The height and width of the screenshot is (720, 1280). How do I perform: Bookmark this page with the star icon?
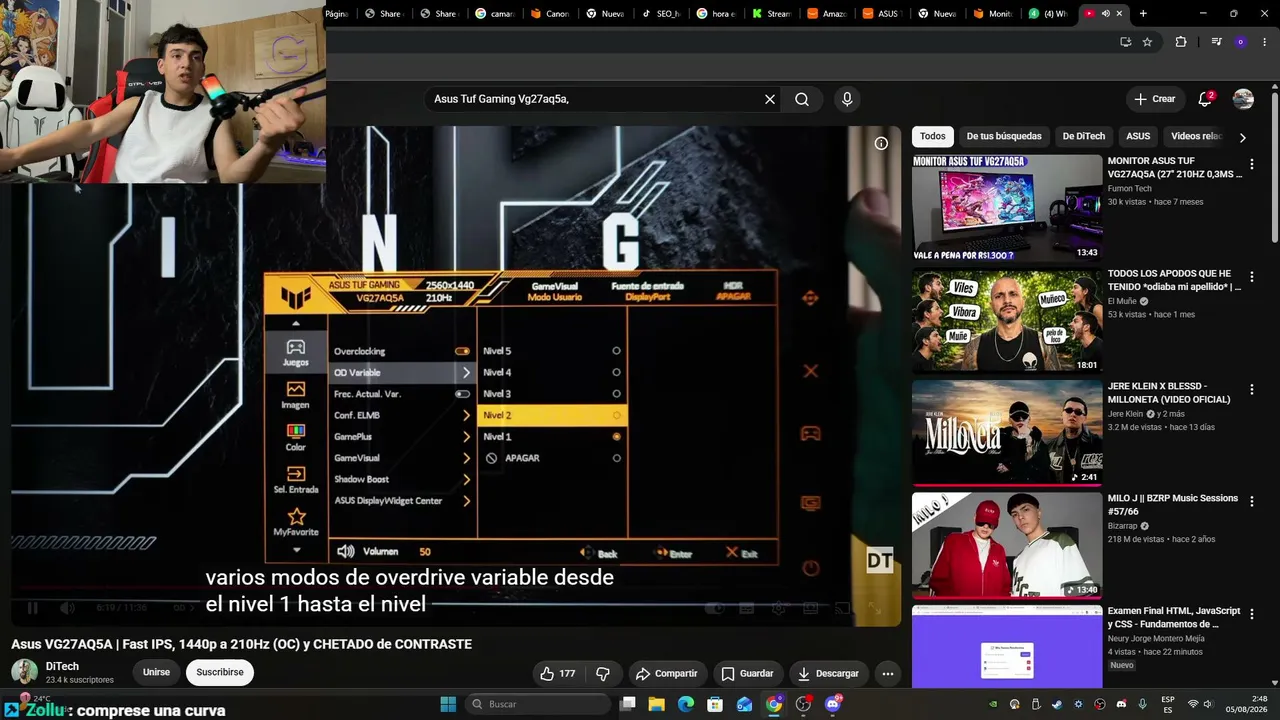point(1147,42)
